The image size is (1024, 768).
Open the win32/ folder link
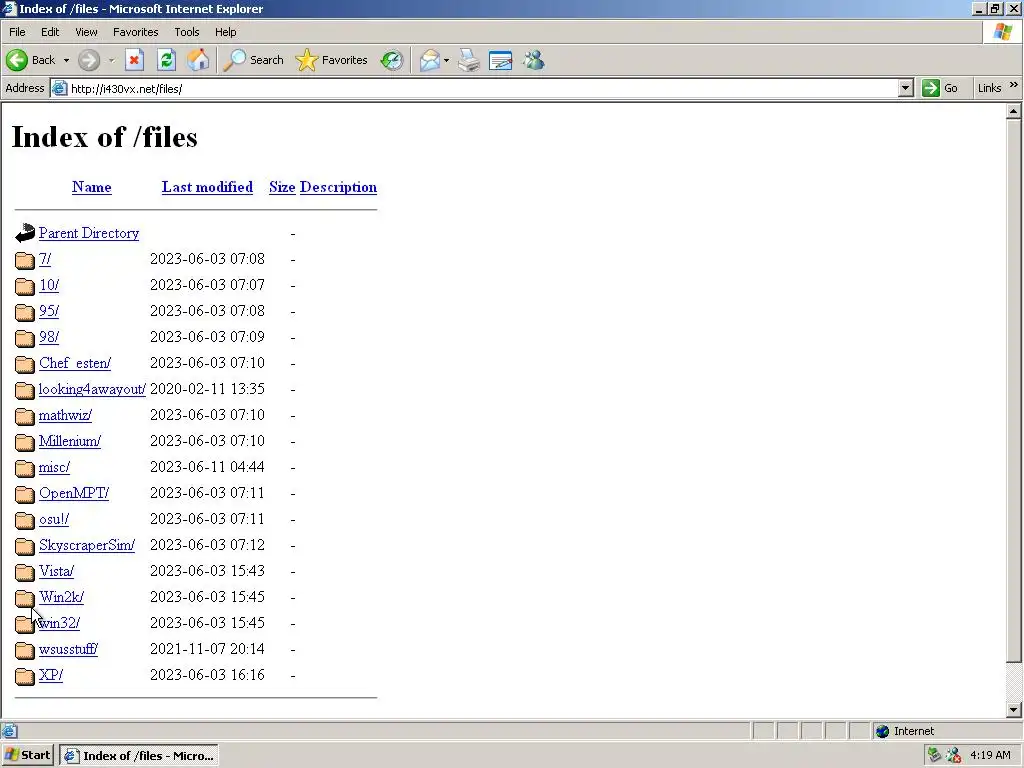(x=59, y=623)
